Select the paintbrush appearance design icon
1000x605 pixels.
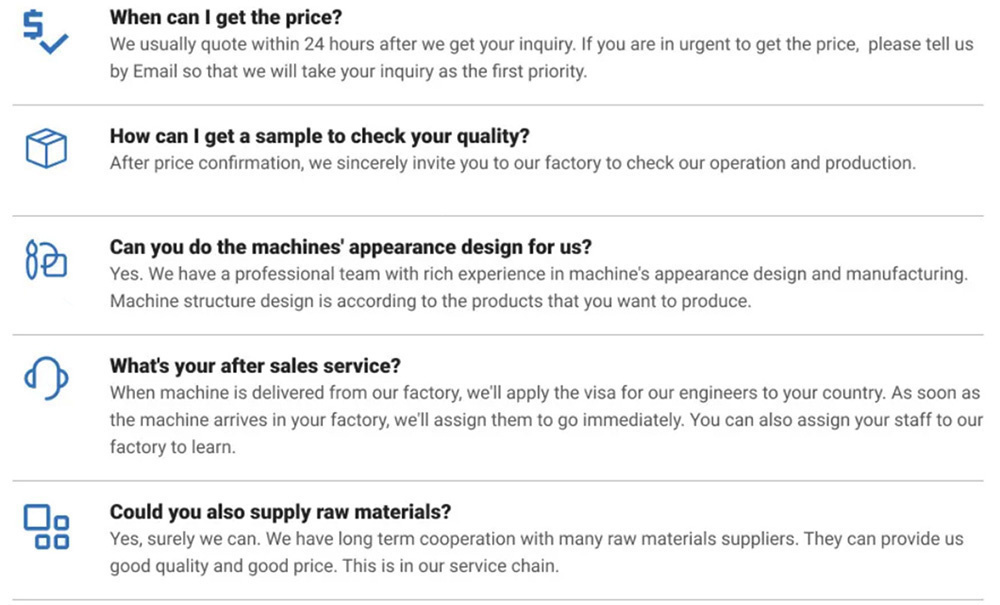(45, 260)
